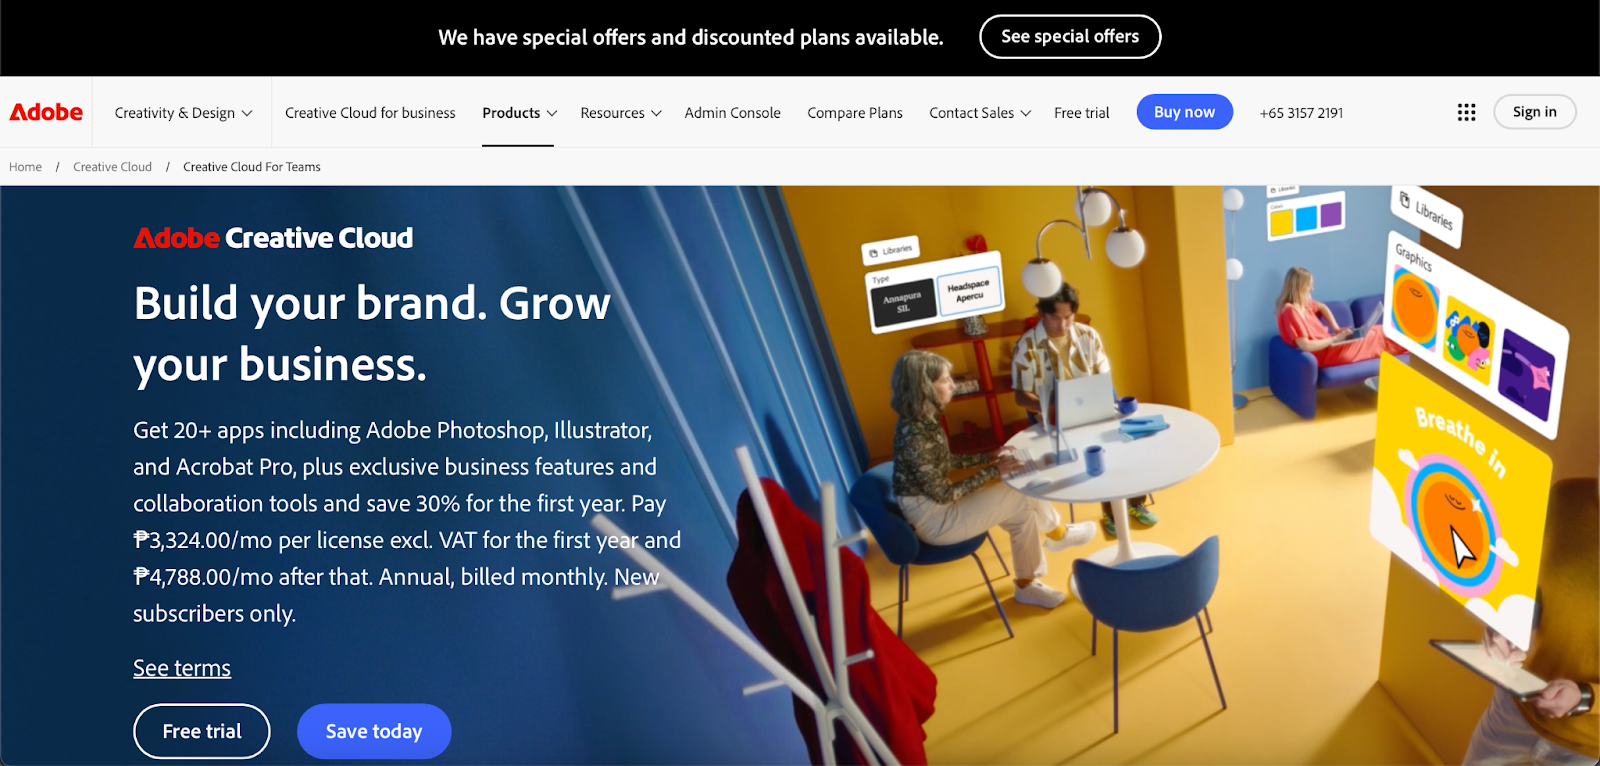Open the app switcher grid icon
This screenshot has height=766, width=1600.
(1466, 112)
